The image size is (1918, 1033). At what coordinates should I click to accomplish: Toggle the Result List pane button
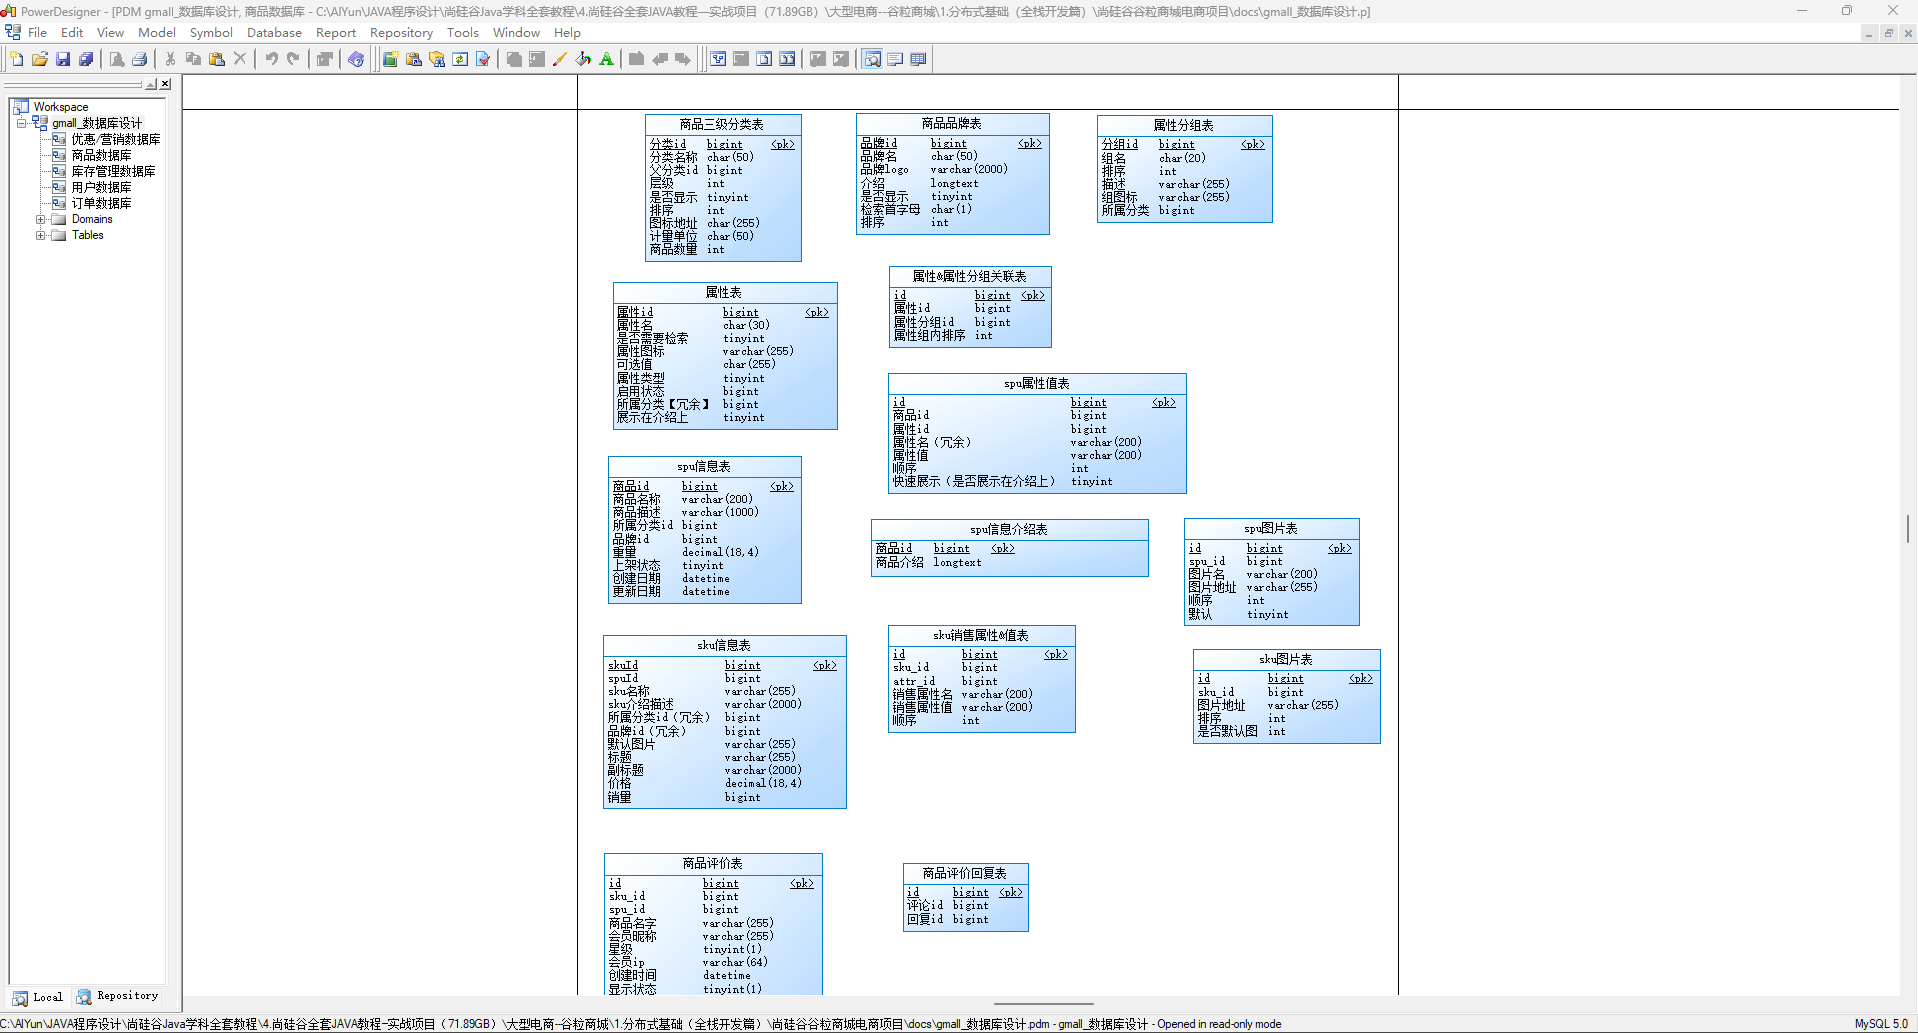click(x=918, y=59)
